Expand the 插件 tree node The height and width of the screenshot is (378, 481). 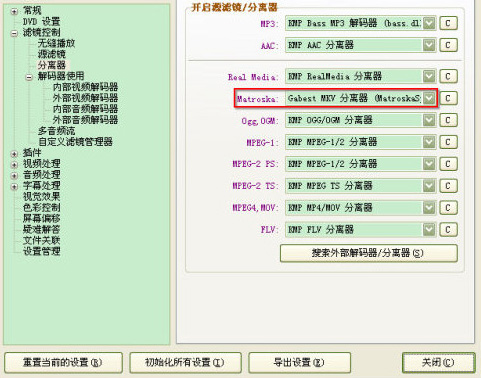14,154
